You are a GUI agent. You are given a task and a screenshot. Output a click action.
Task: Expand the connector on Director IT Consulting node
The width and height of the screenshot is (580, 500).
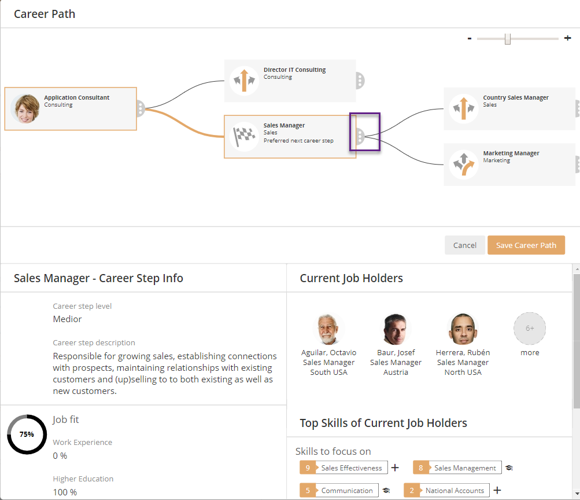pyautogui.click(x=360, y=80)
